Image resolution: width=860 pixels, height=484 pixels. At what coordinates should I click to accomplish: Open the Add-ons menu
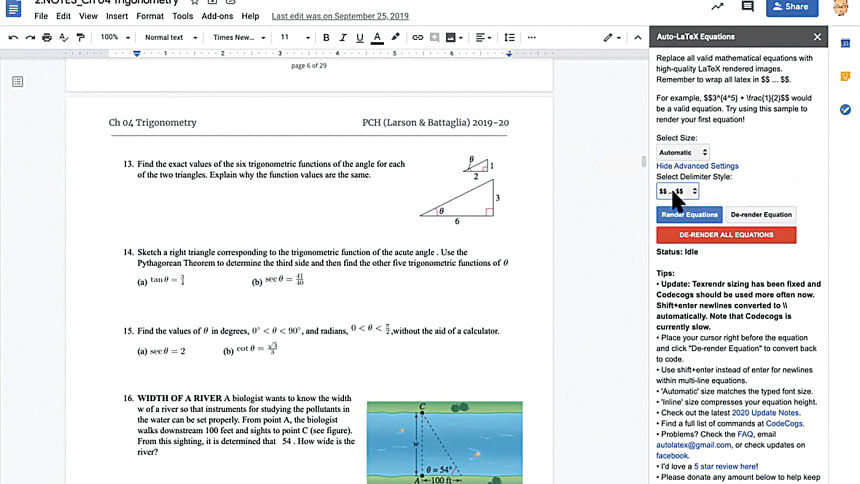click(217, 16)
